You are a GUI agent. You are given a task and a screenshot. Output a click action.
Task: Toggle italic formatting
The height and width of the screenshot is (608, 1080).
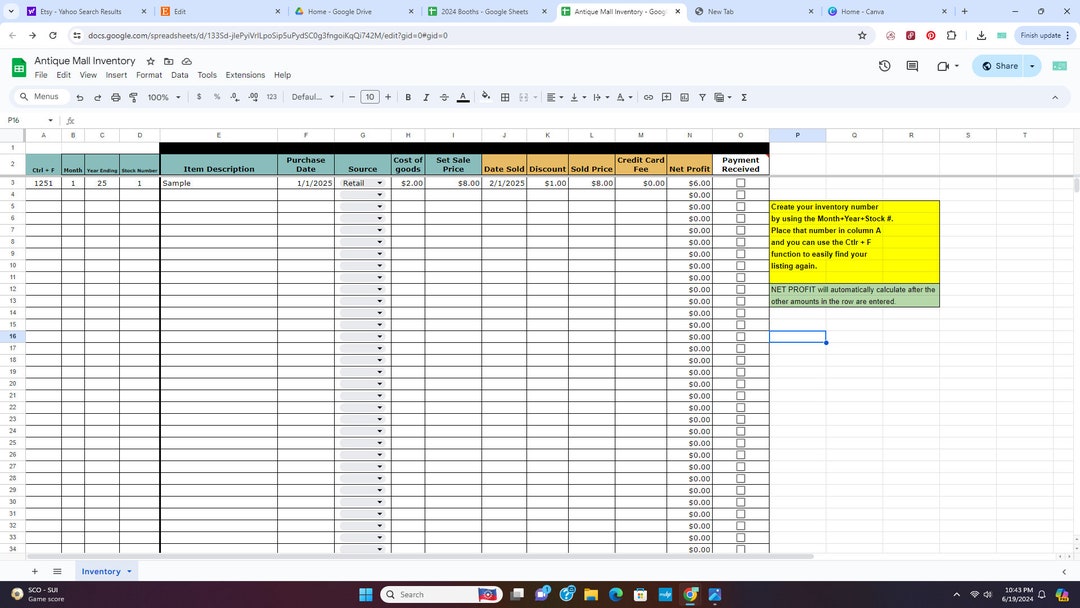tap(426, 97)
